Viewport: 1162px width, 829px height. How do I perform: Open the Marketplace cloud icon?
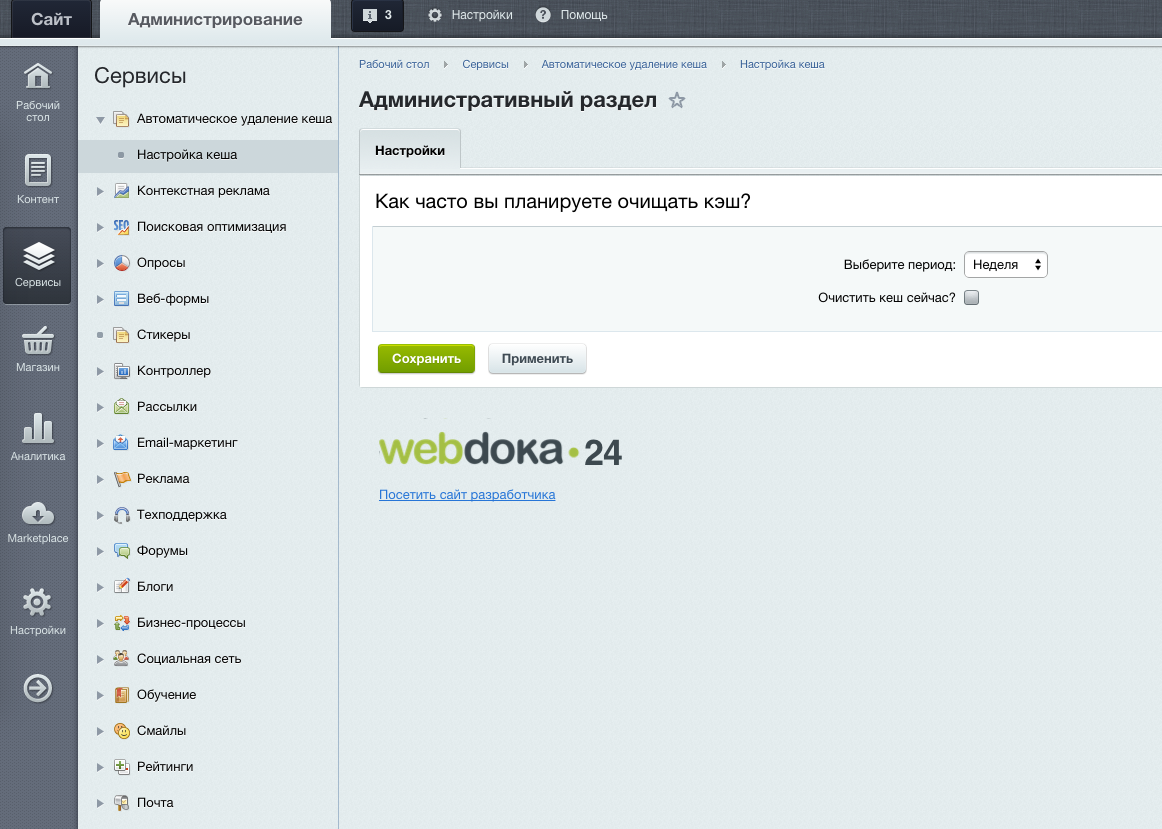point(38,513)
